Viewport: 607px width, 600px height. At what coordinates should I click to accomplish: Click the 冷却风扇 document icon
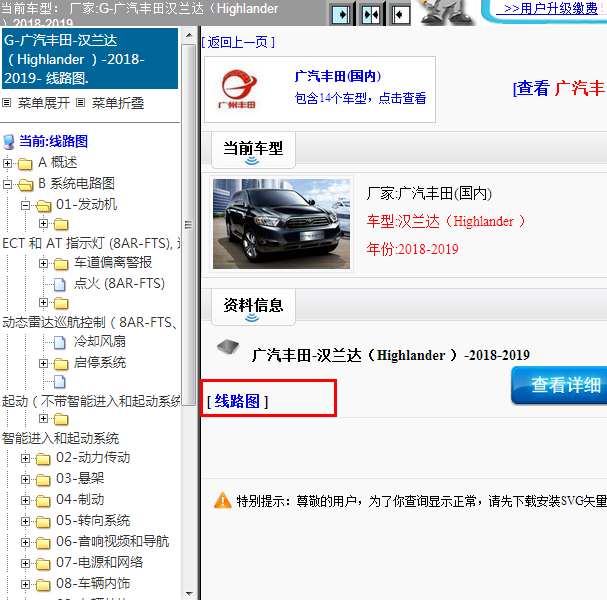(x=59, y=342)
